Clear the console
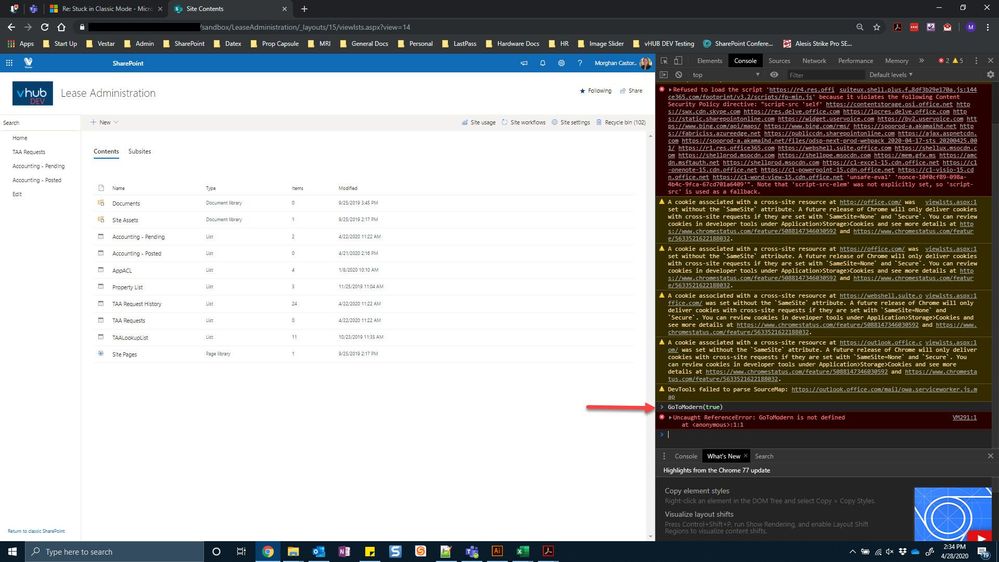Image resolution: width=999 pixels, height=562 pixels. [x=679, y=75]
